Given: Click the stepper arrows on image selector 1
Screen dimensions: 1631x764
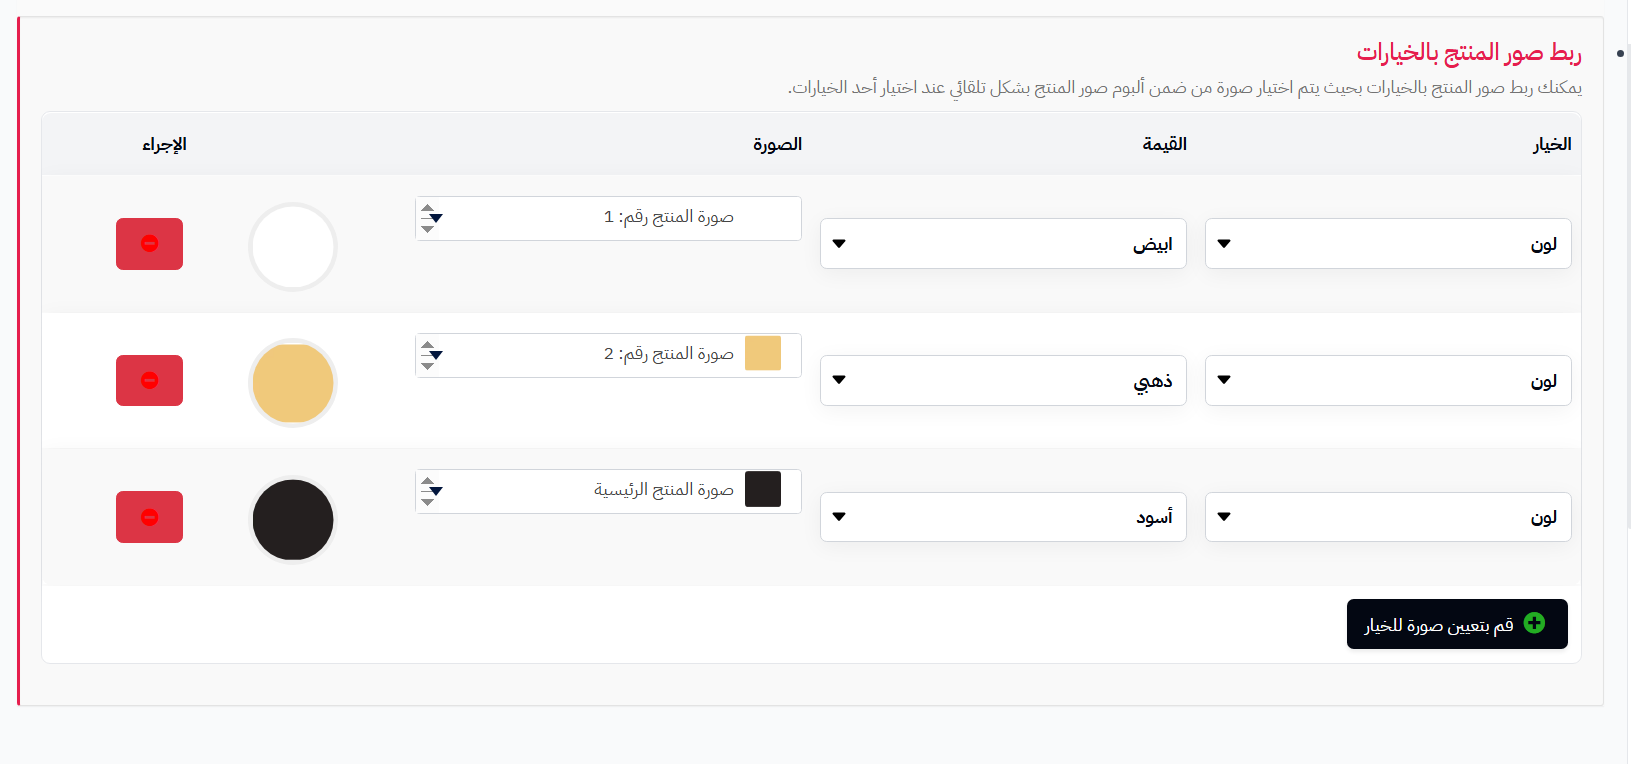Looking at the screenshot, I should click(430, 218).
